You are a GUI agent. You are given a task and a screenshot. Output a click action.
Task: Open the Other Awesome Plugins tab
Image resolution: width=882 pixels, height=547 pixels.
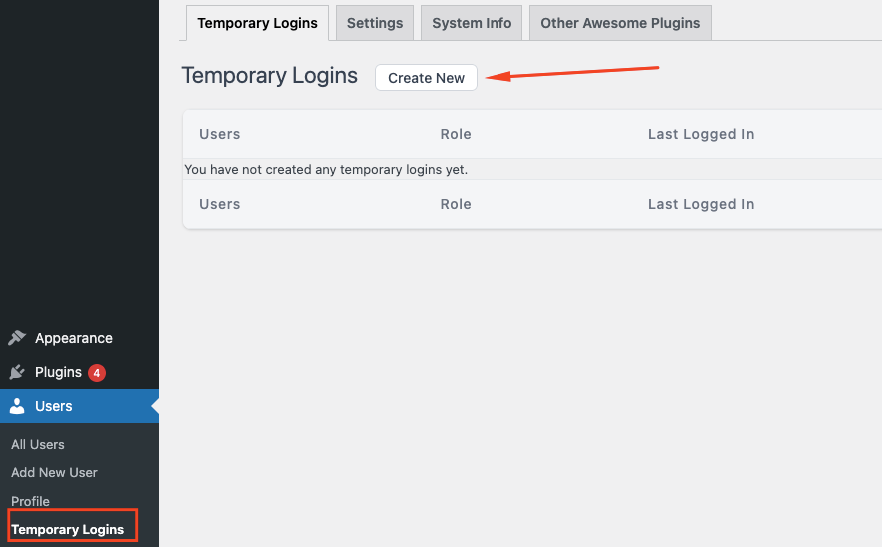[x=620, y=23]
